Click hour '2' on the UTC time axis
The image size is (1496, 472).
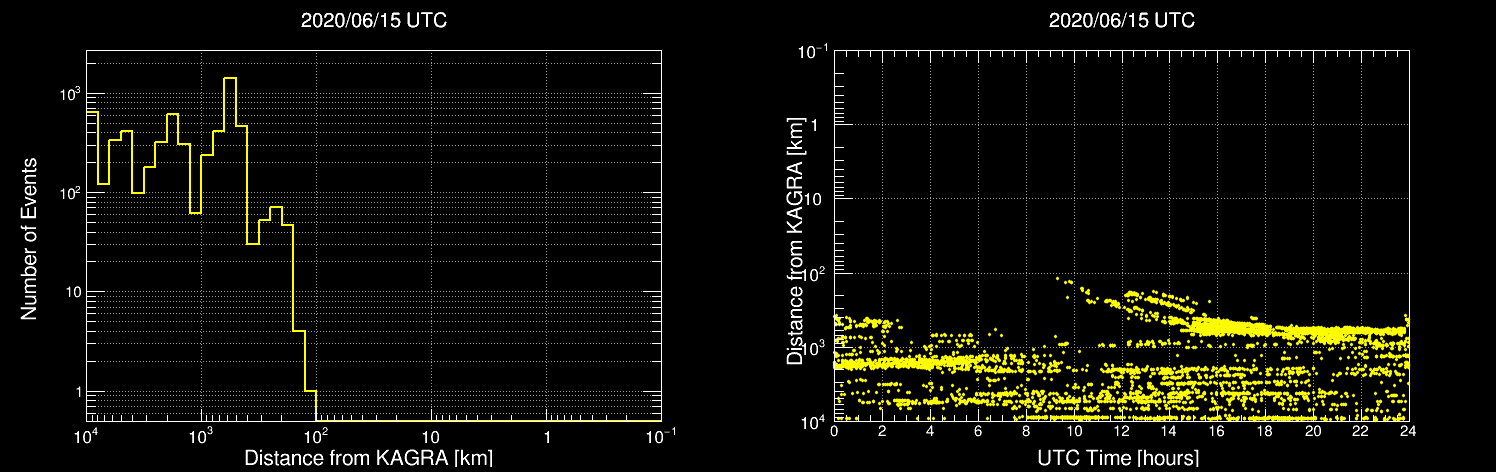882,430
